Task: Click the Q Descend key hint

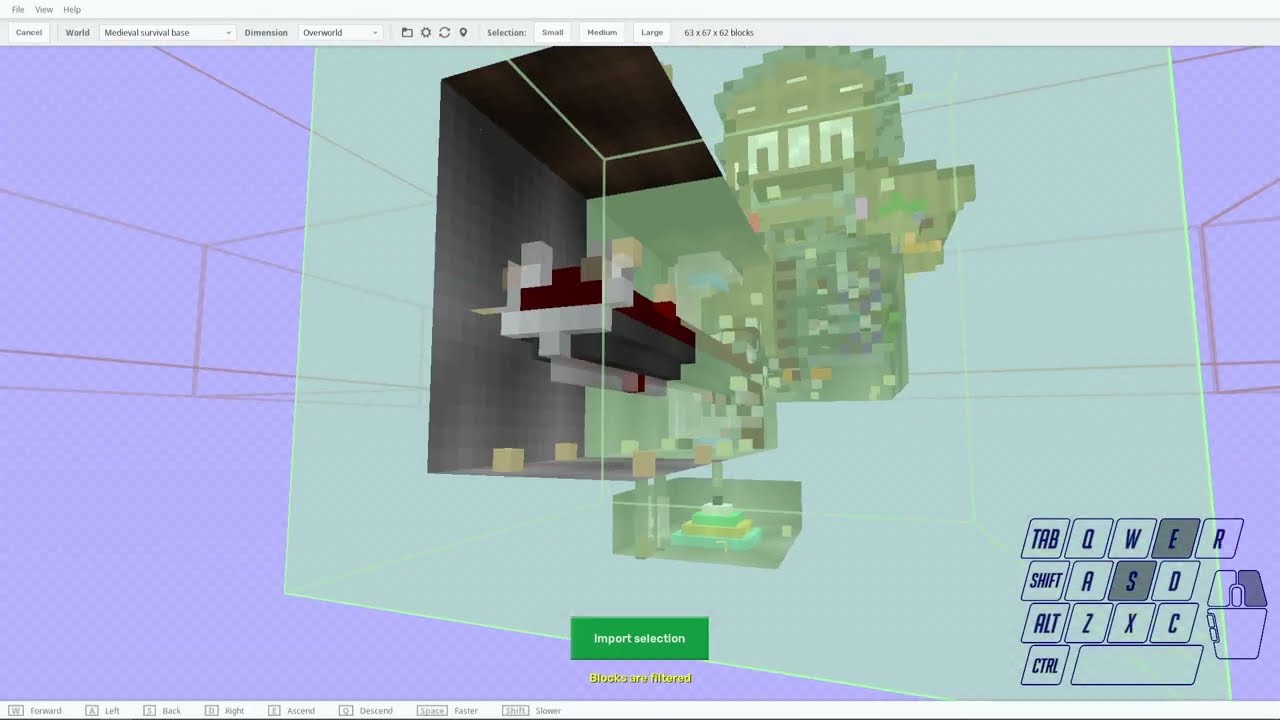Action: [366, 710]
